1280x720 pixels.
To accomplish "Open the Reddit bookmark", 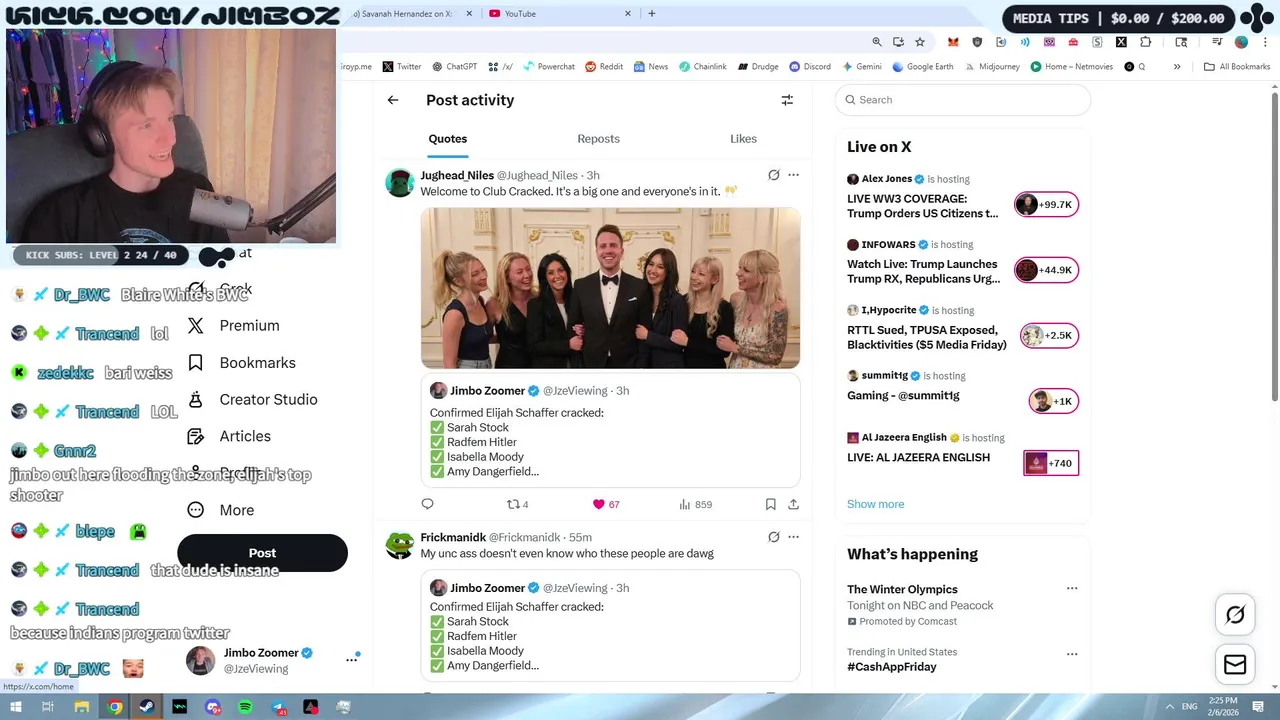I will [604, 67].
